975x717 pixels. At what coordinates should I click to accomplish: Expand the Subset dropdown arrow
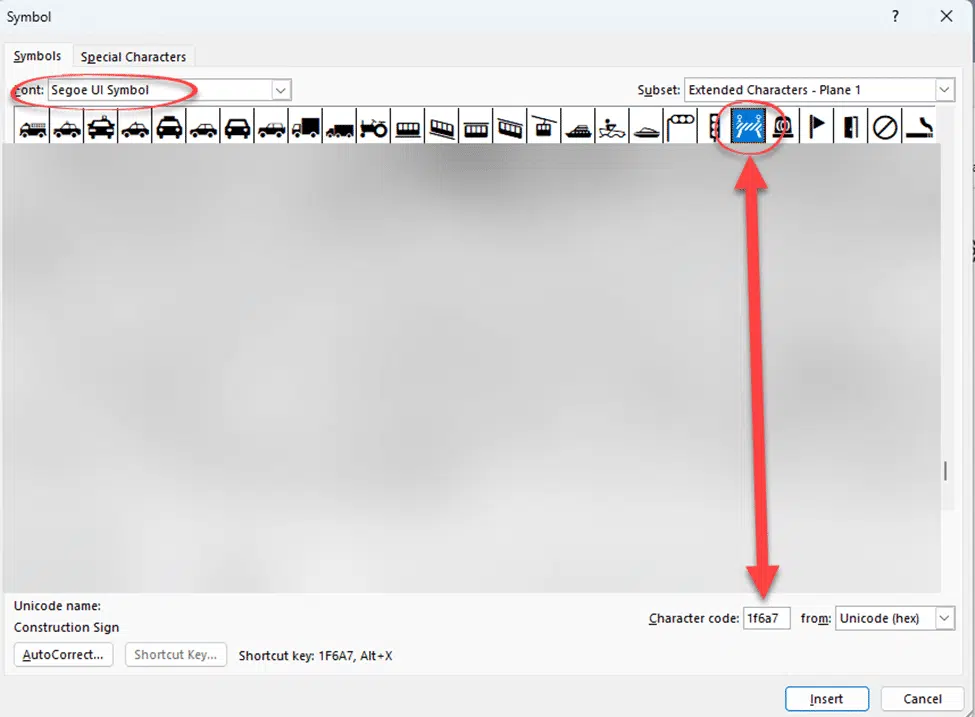pyautogui.click(x=945, y=90)
